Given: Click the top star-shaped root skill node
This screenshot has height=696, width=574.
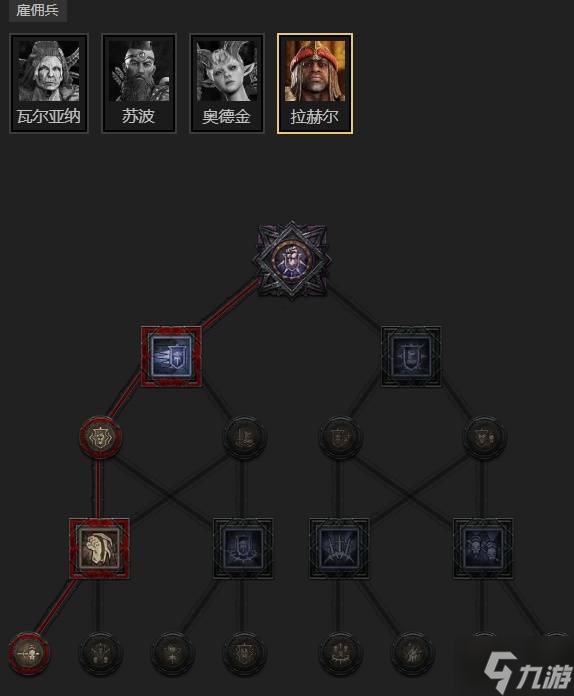Looking at the screenshot, I should [292, 261].
